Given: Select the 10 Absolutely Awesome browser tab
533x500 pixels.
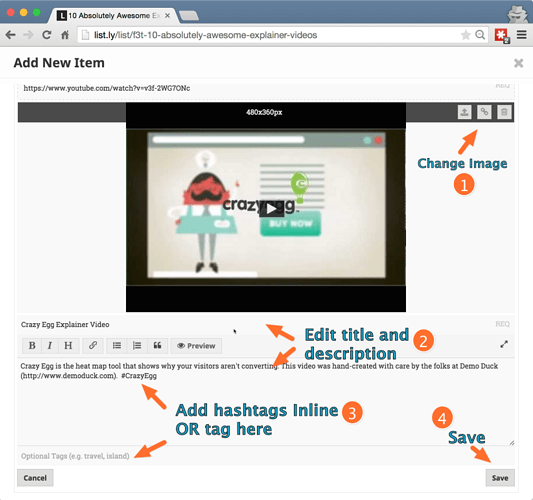Looking at the screenshot, I should [114, 16].
